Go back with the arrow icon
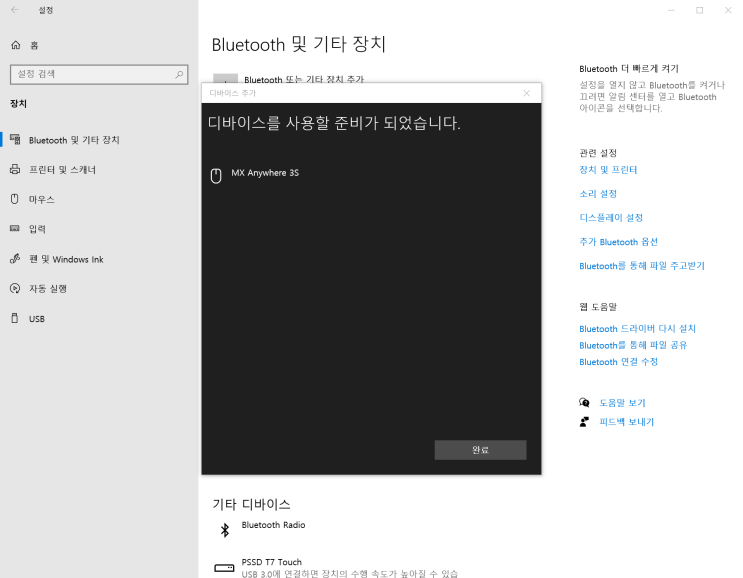 [15, 10]
